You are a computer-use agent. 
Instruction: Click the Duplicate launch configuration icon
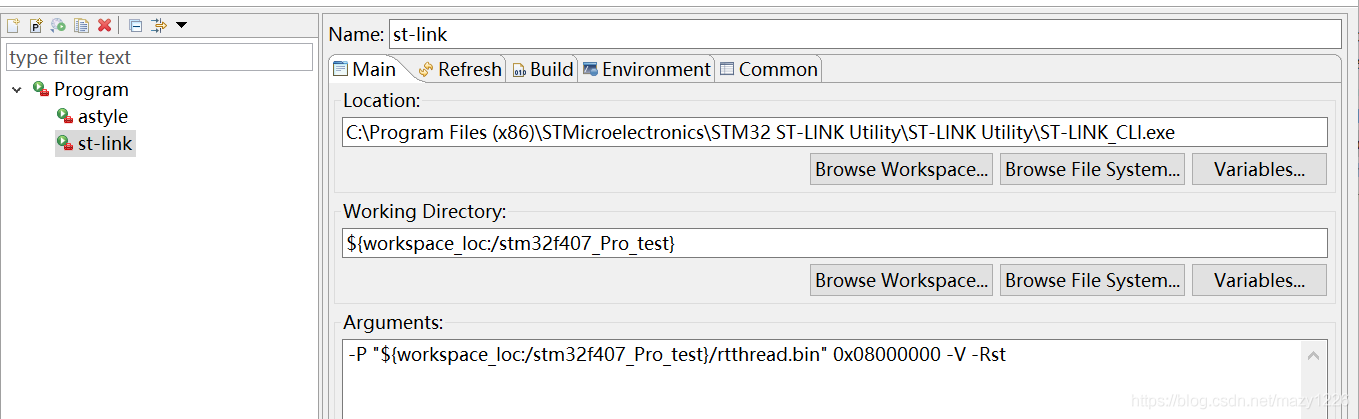[81, 25]
